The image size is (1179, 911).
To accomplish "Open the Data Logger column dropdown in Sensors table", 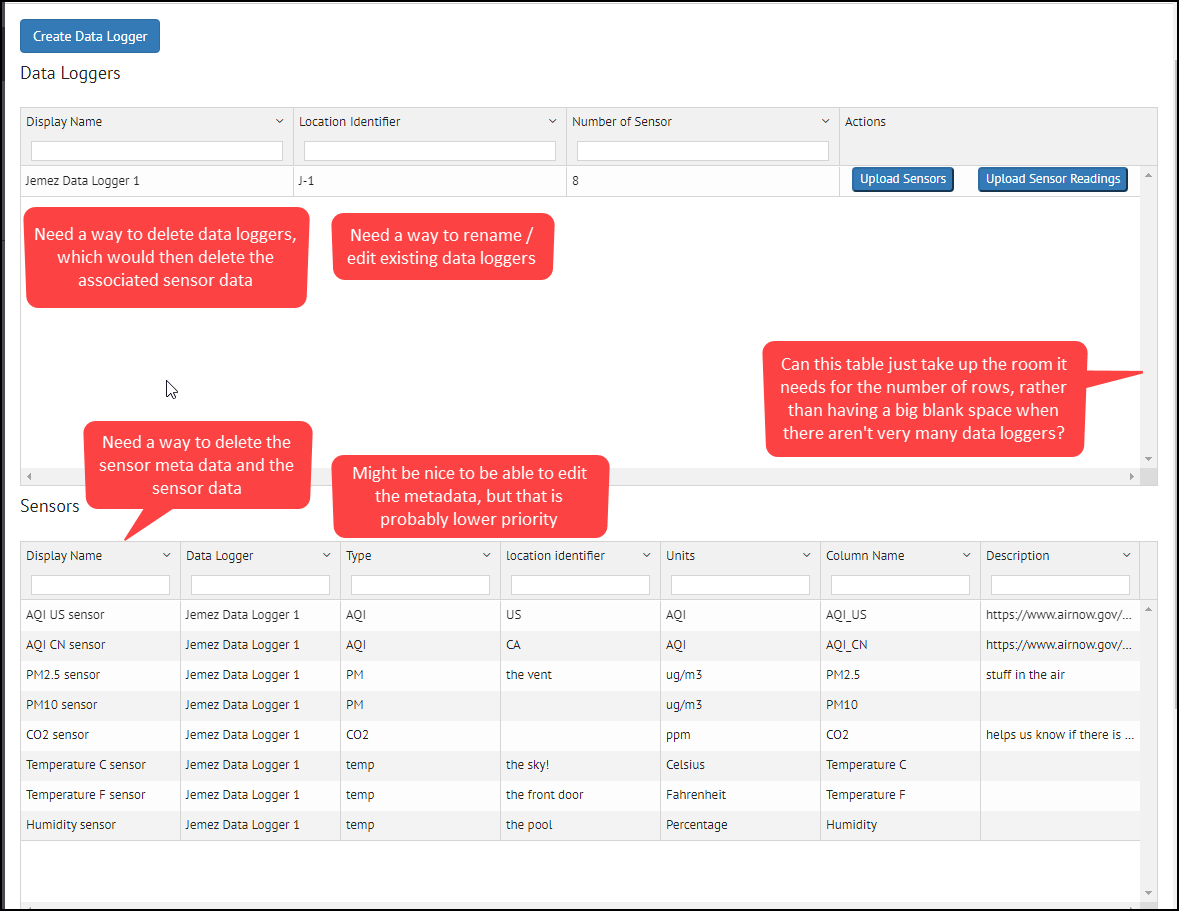I will pos(327,554).
